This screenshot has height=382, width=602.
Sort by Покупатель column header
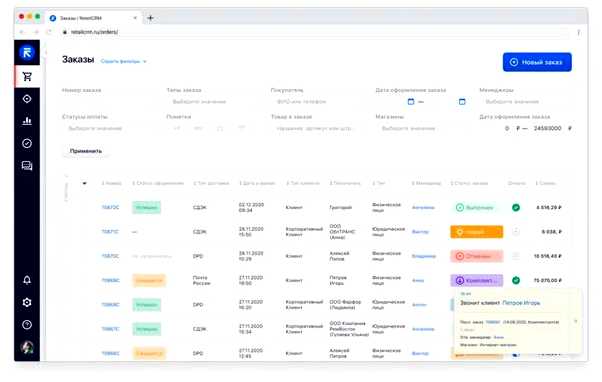coord(344,184)
